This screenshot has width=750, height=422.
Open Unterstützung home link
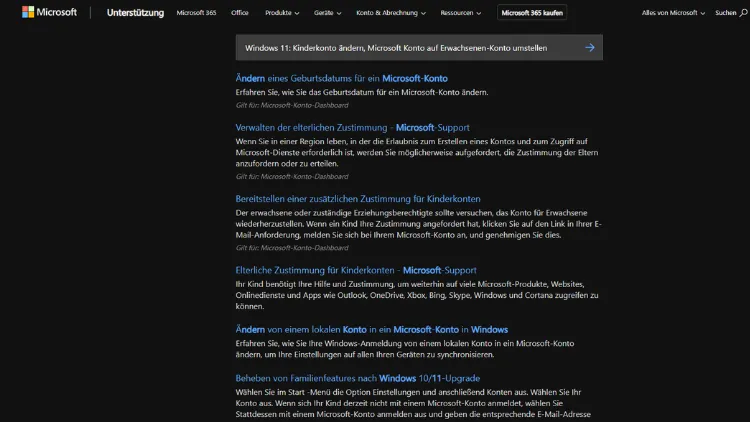click(x=135, y=13)
